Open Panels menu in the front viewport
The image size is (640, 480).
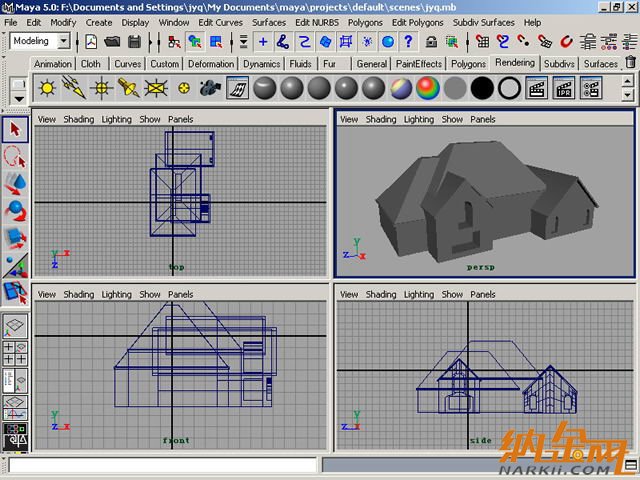point(180,295)
